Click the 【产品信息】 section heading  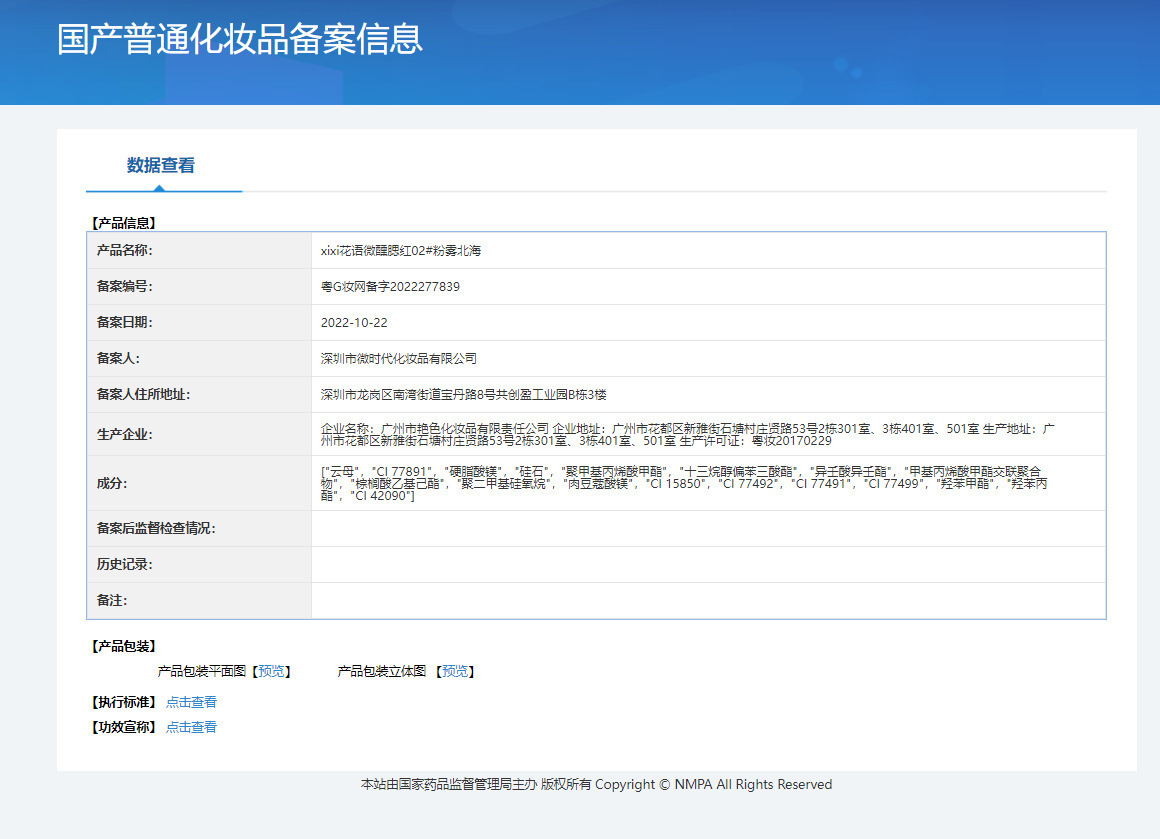(x=124, y=223)
